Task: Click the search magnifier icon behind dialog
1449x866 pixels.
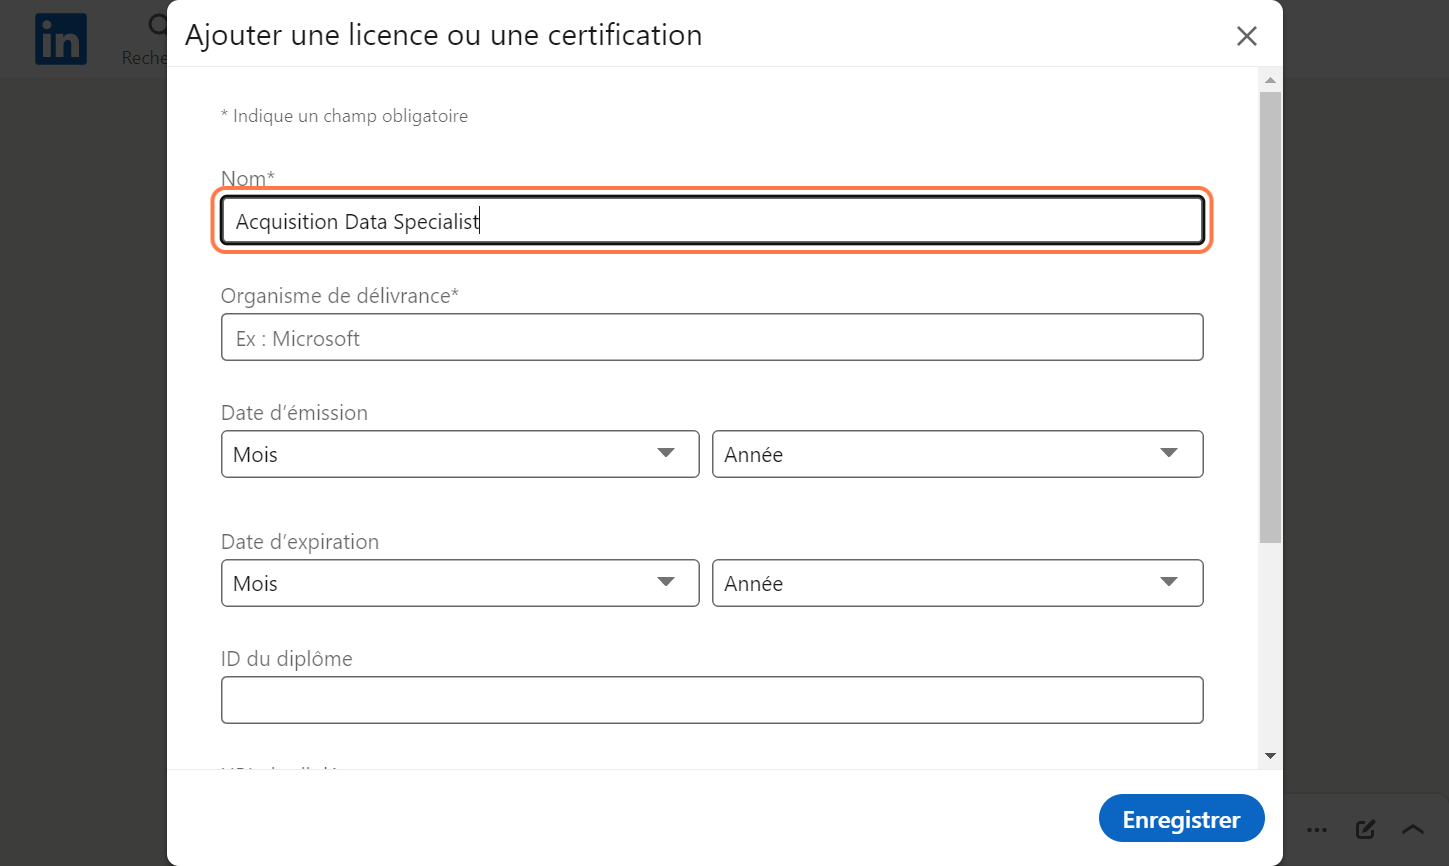Action: tap(157, 24)
